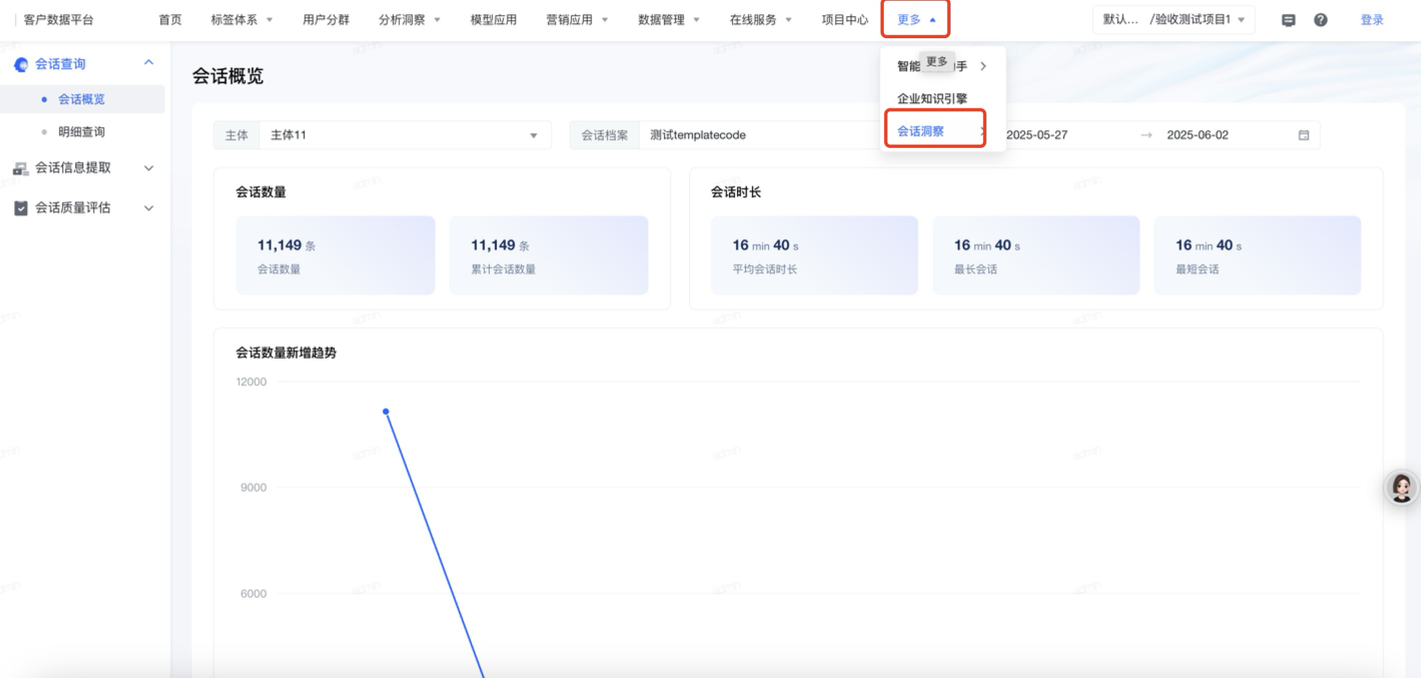Open the messages icon in top bar

point(1288,20)
